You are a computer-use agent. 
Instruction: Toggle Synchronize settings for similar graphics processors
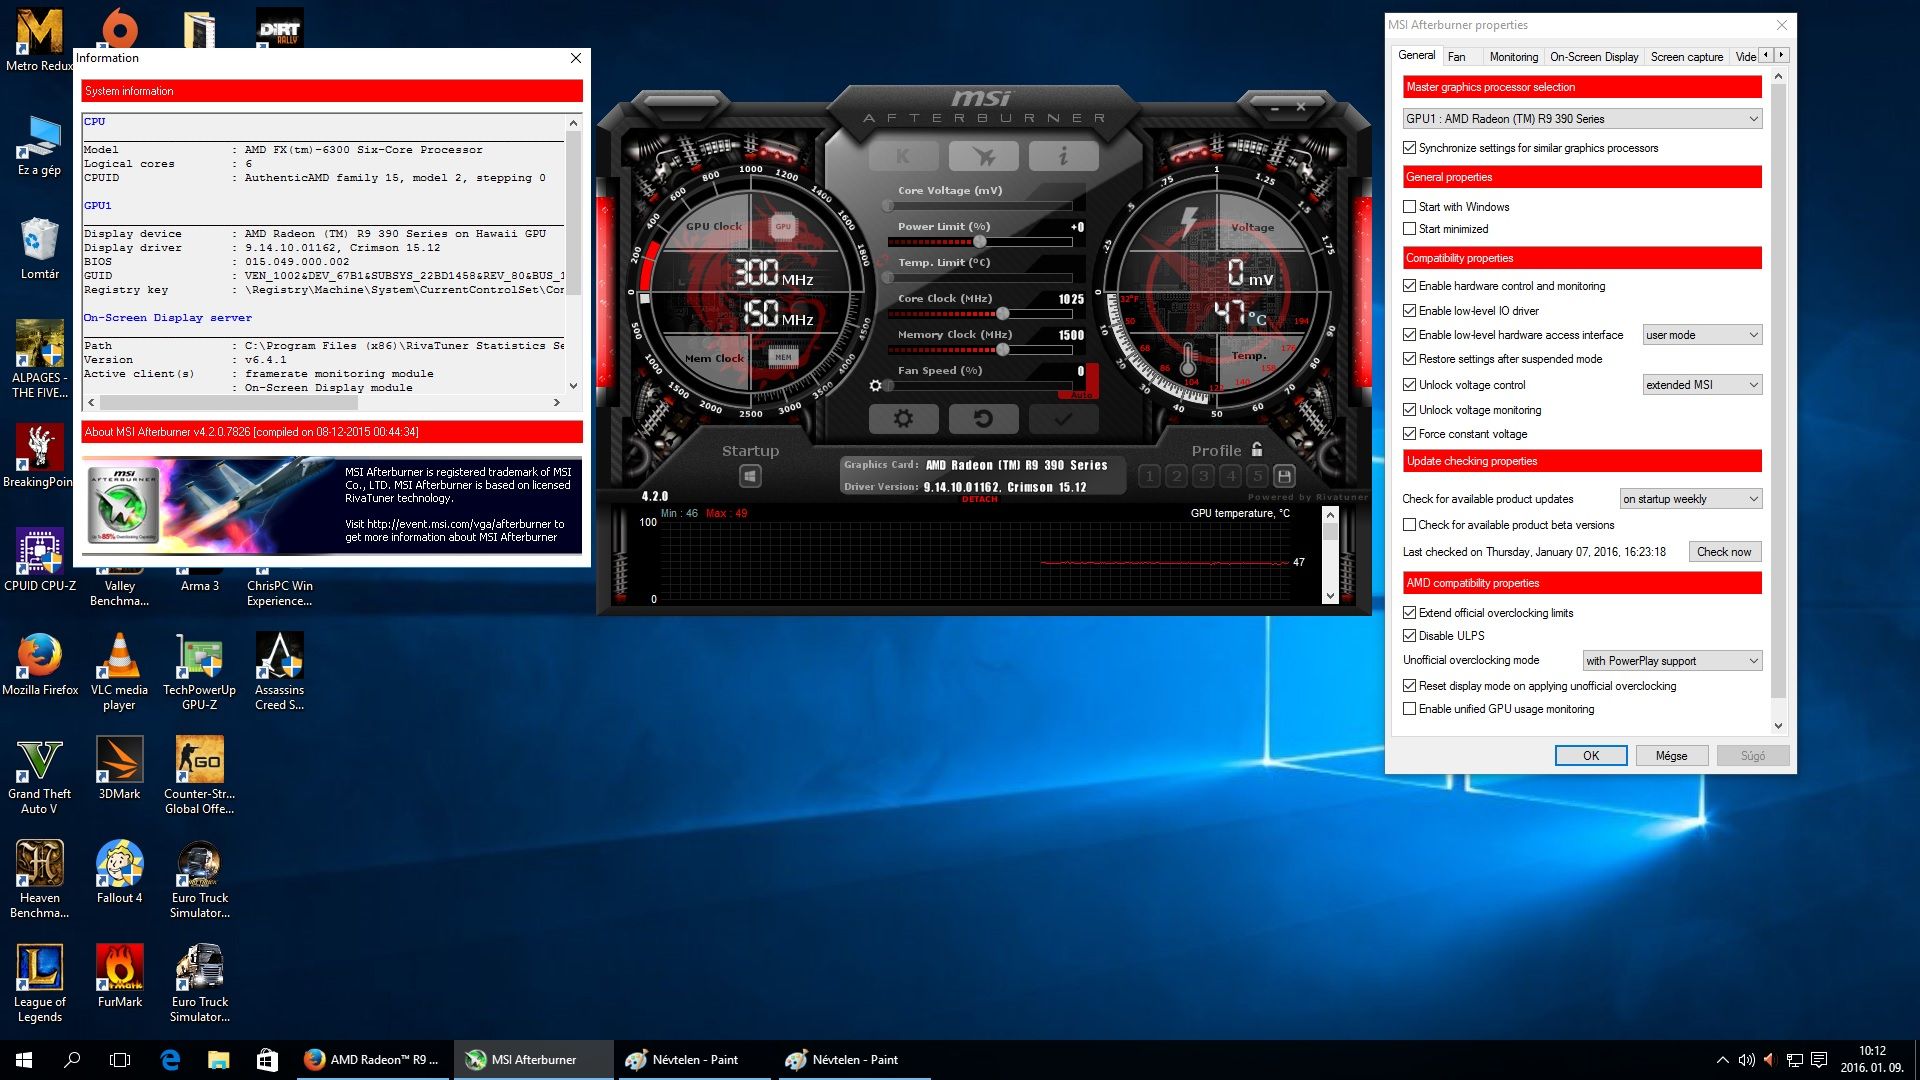[x=1409, y=148]
